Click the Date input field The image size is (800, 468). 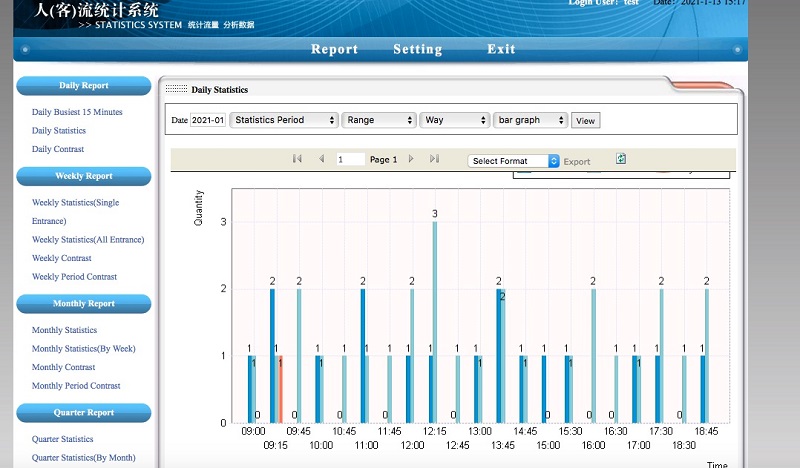(208, 120)
